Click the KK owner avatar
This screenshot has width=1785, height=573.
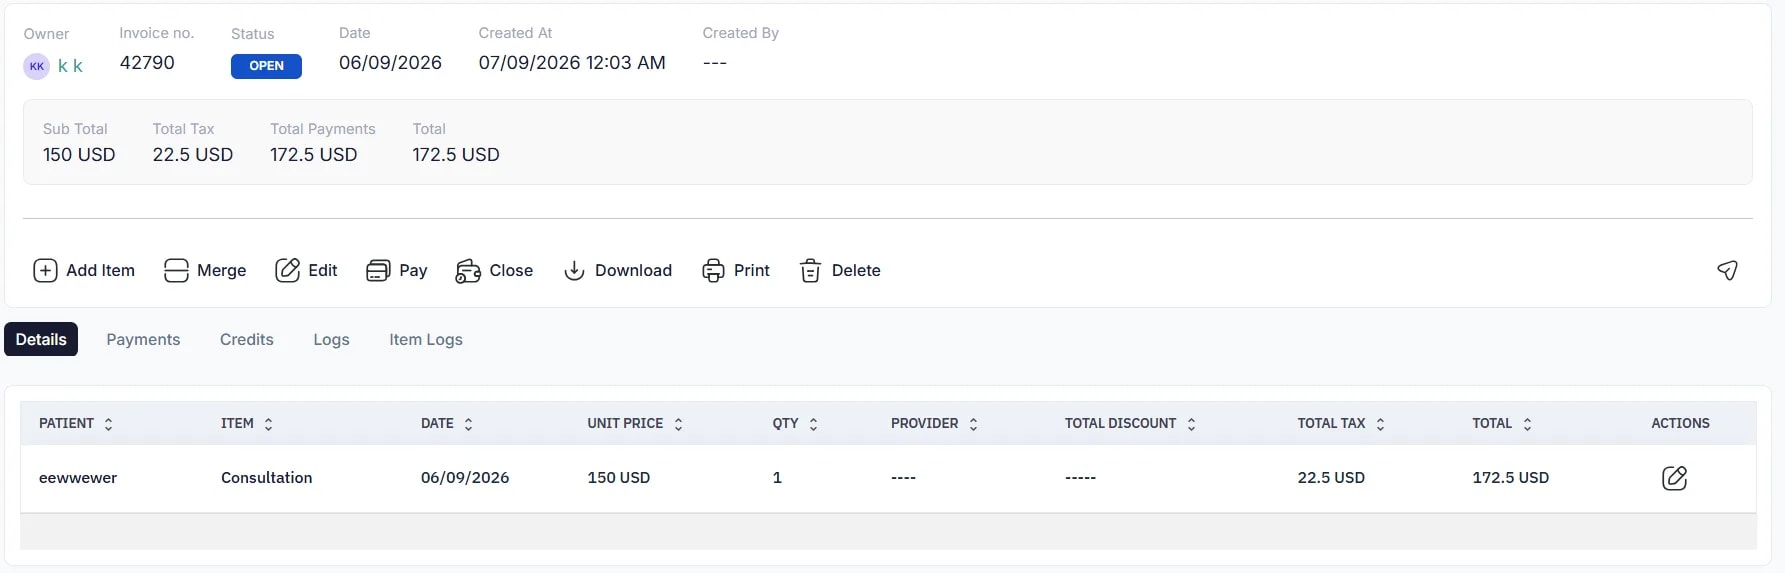pos(37,66)
